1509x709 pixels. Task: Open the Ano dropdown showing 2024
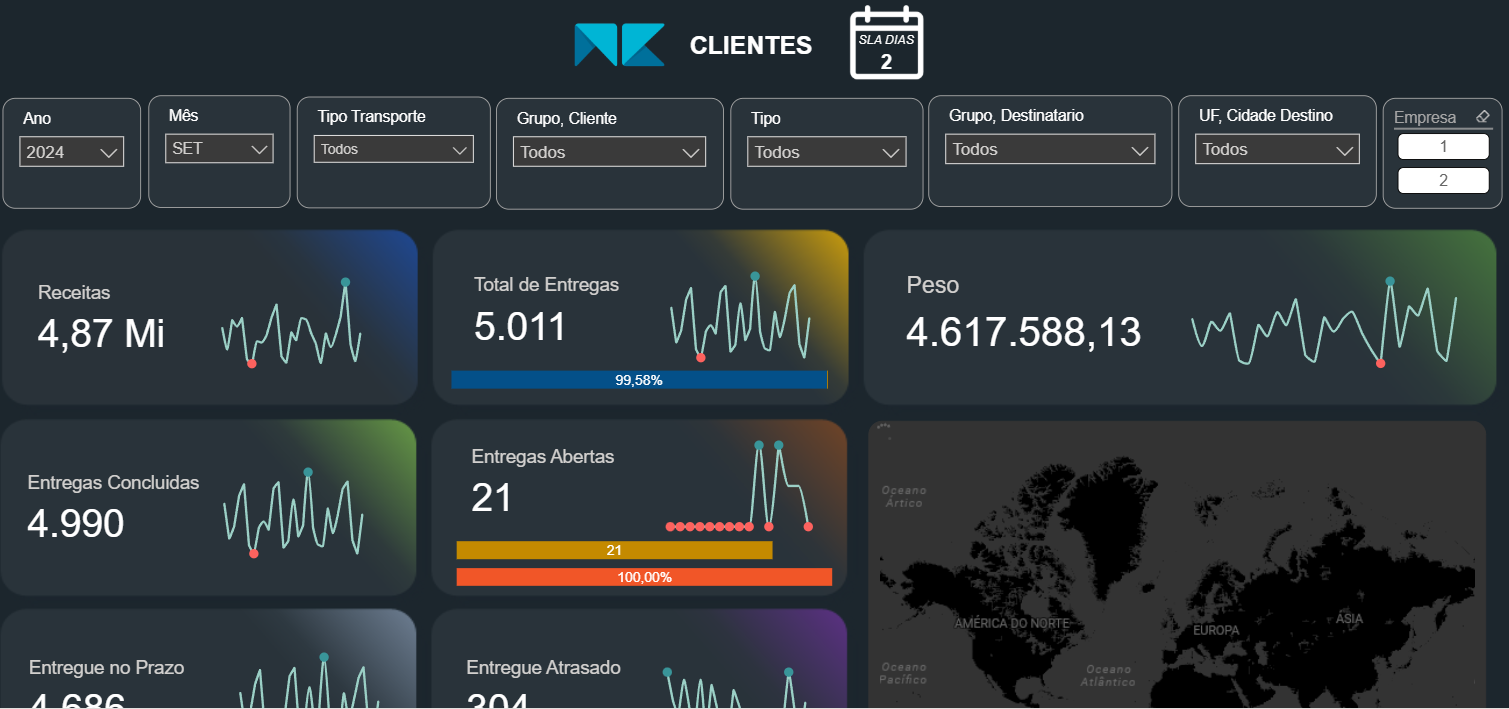(71, 152)
